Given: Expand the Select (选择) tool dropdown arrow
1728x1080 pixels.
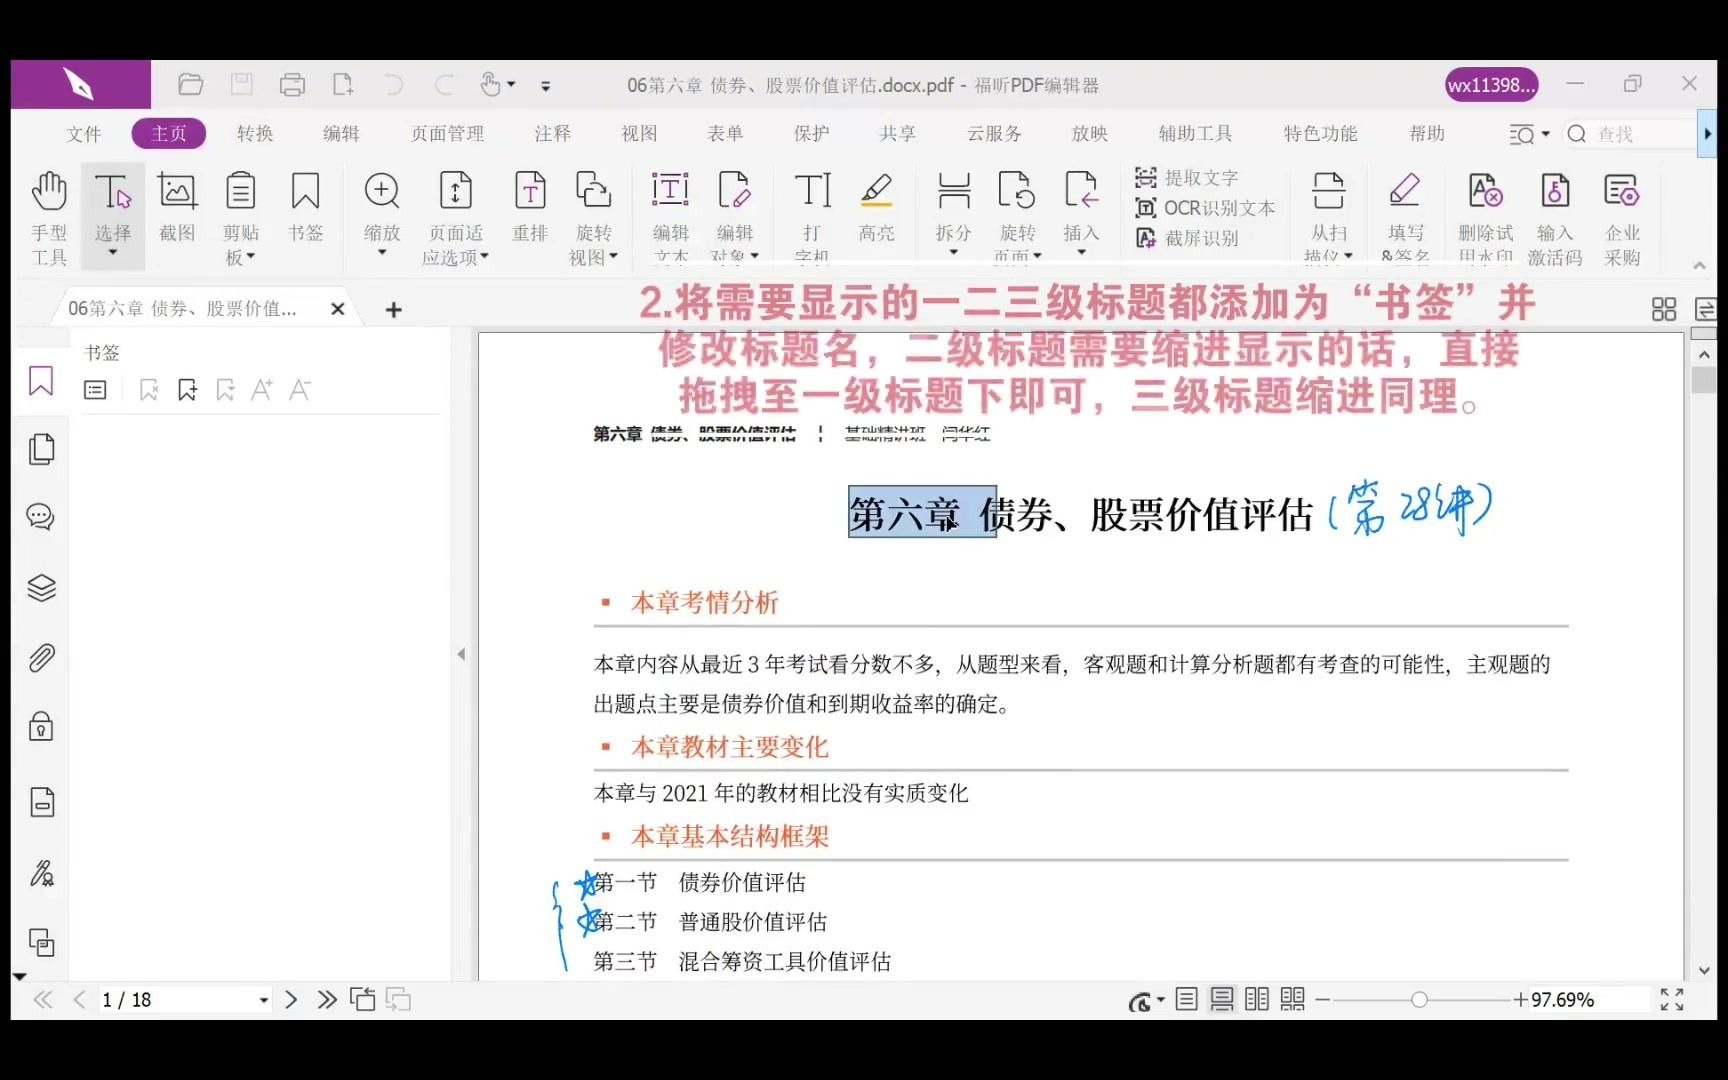Looking at the screenshot, I should click(112, 254).
